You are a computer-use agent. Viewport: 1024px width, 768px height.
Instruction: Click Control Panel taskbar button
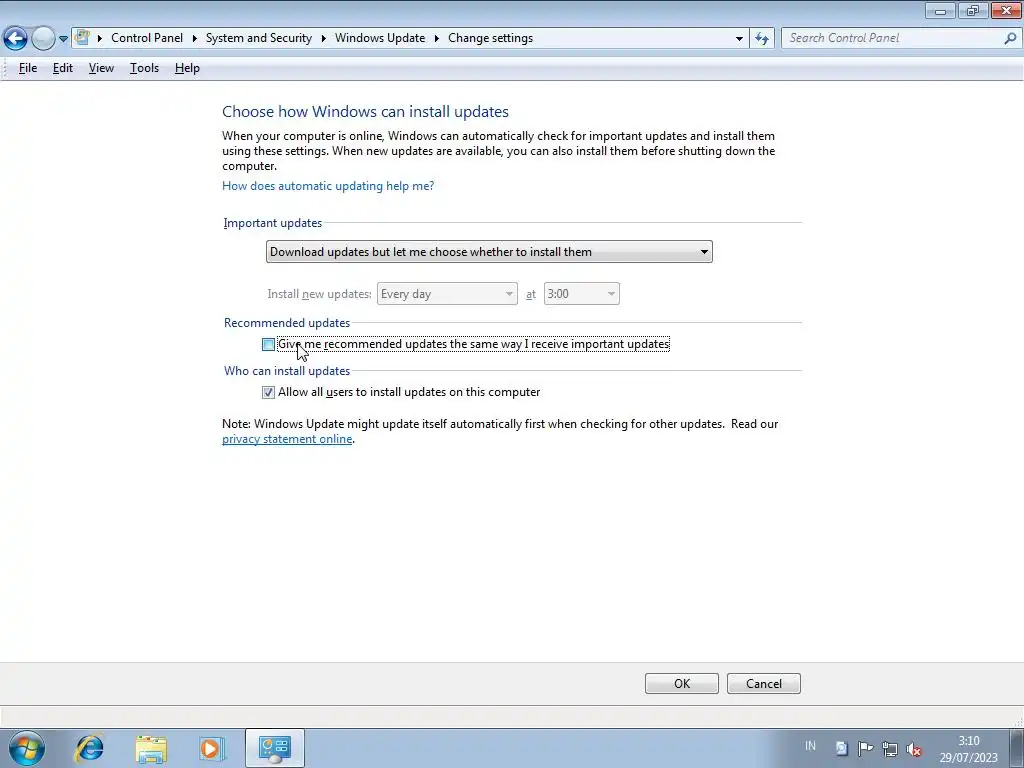(274, 748)
